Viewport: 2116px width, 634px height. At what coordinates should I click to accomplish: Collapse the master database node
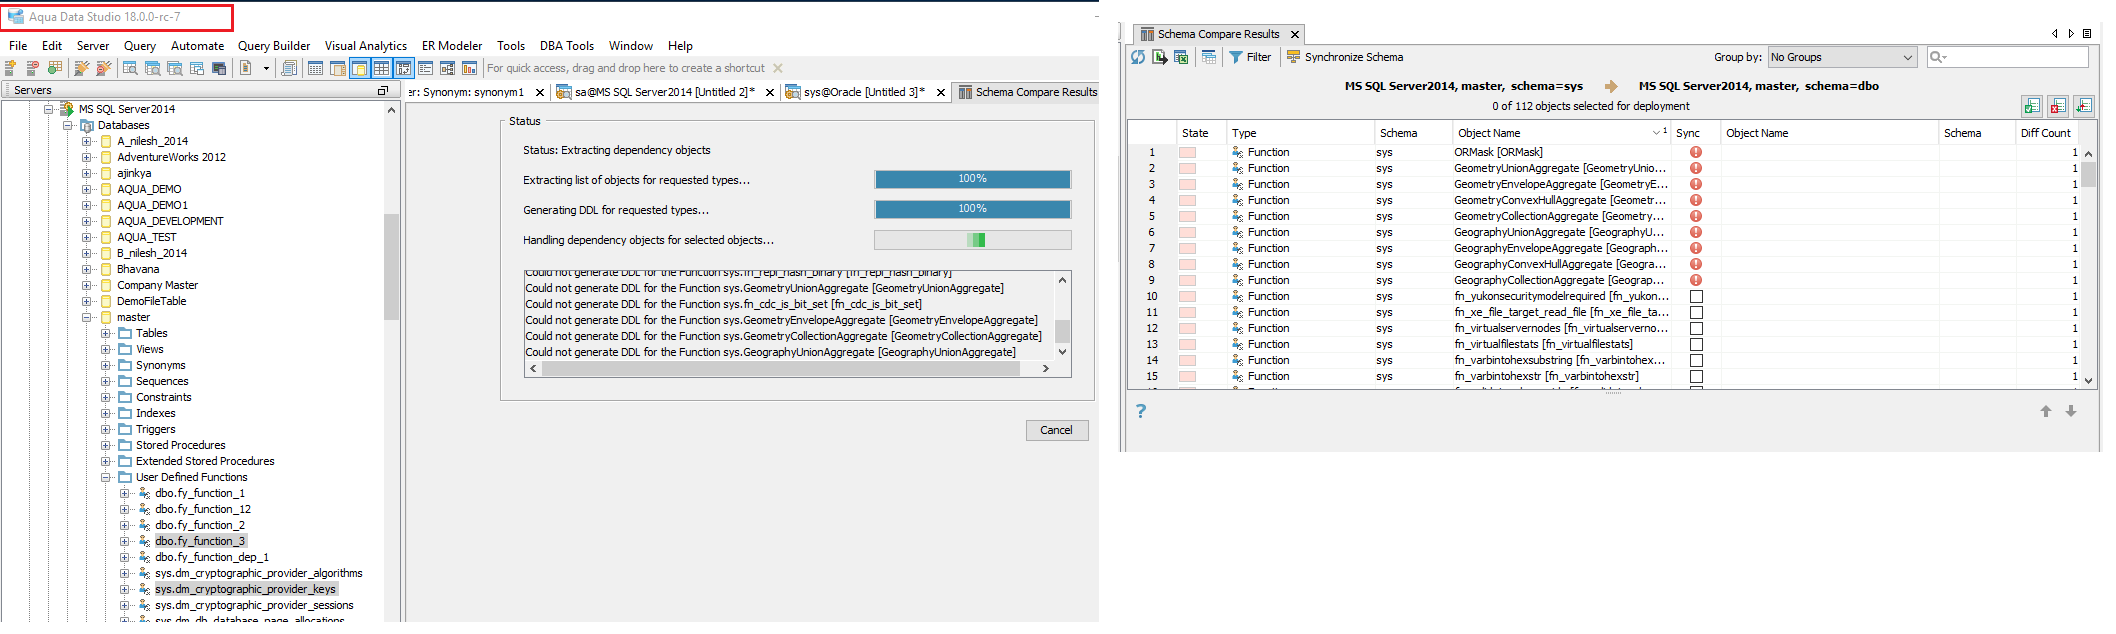pos(86,317)
